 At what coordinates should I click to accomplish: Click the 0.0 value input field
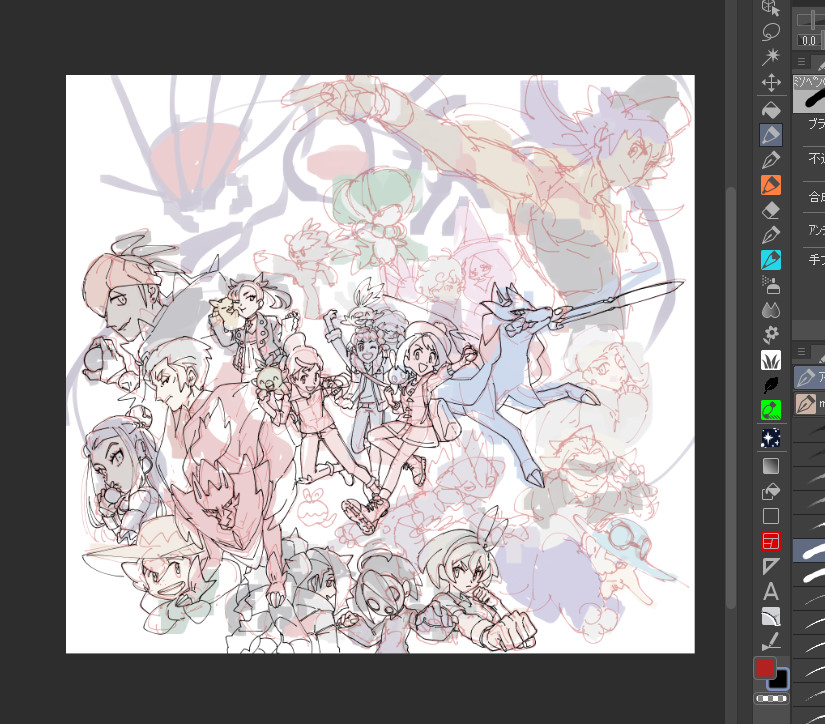pyautogui.click(x=809, y=41)
